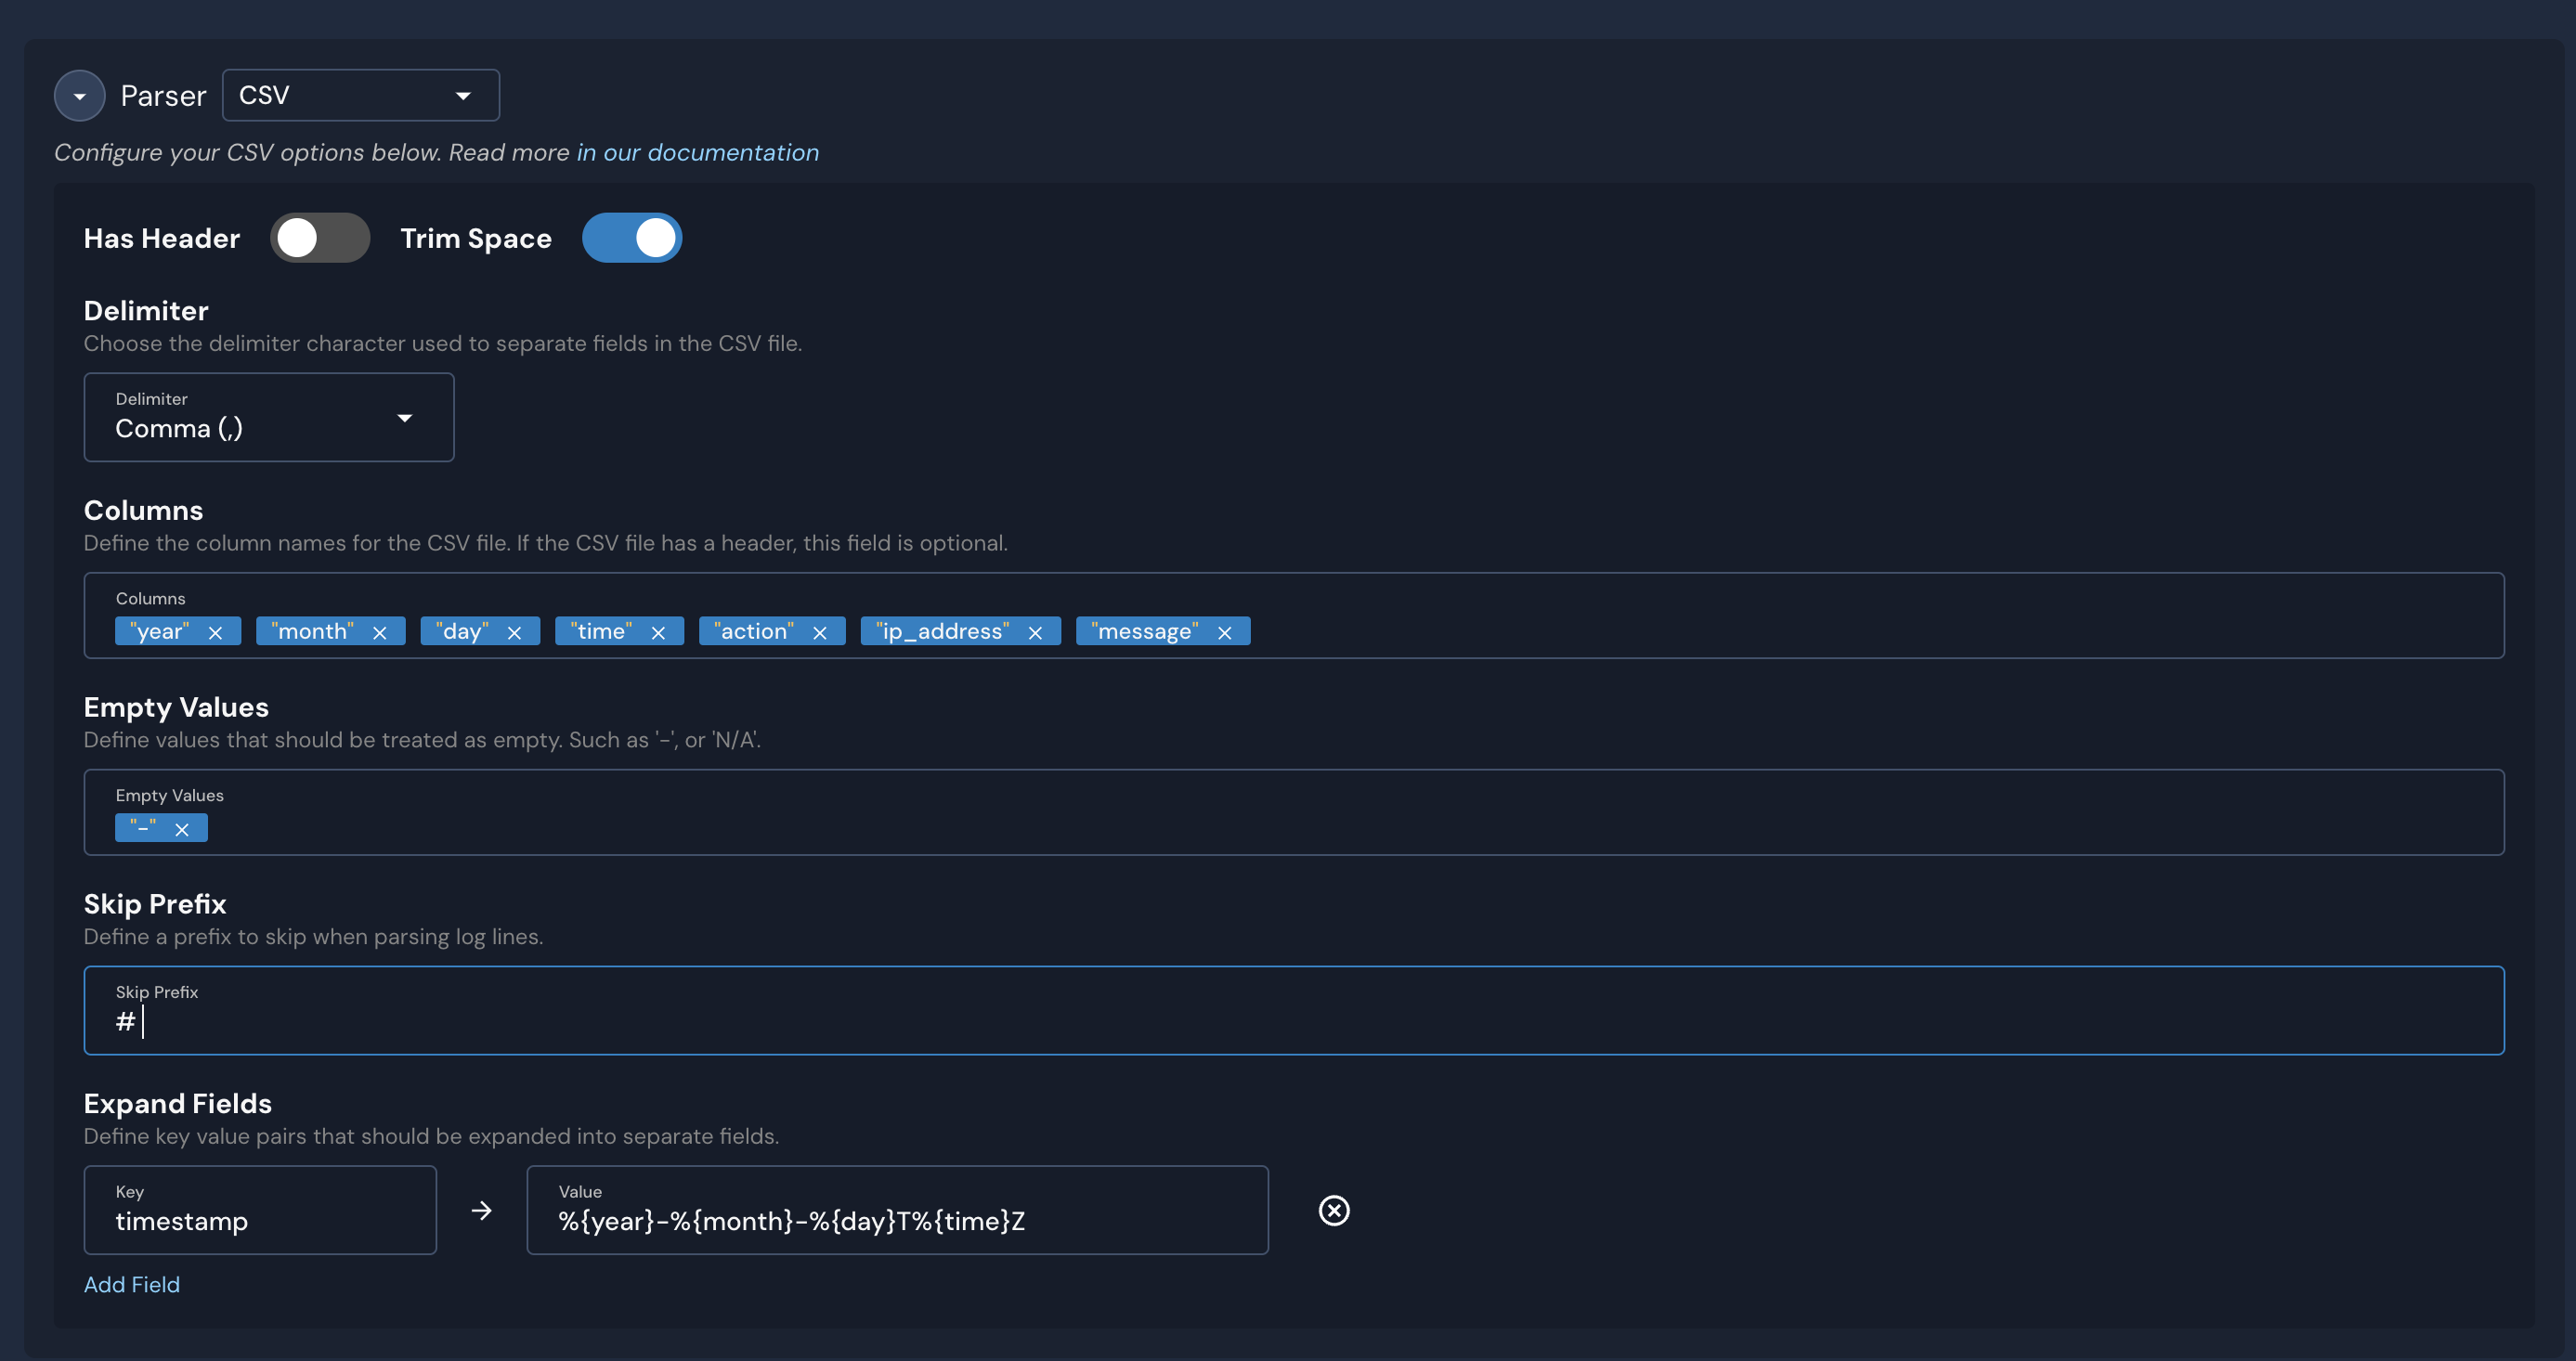Open the "in our documentation" link
Viewport: 2576px width, 1361px height.
tap(697, 152)
